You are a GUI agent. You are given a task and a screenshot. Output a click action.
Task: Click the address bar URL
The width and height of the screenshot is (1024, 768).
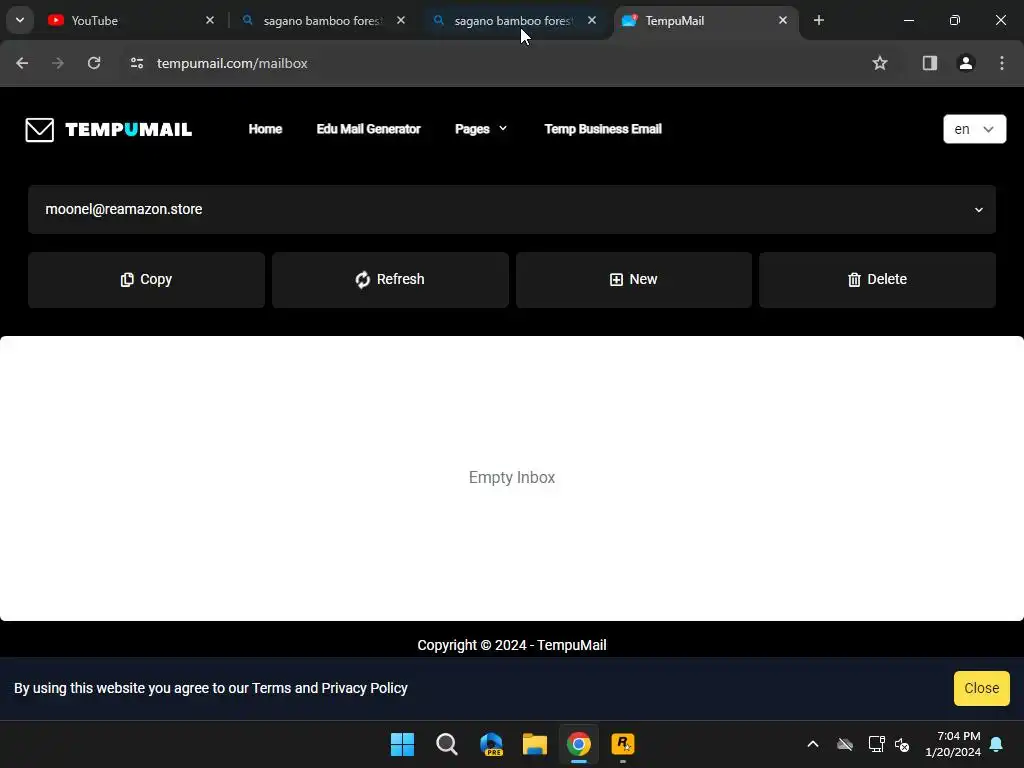click(x=232, y=63)
